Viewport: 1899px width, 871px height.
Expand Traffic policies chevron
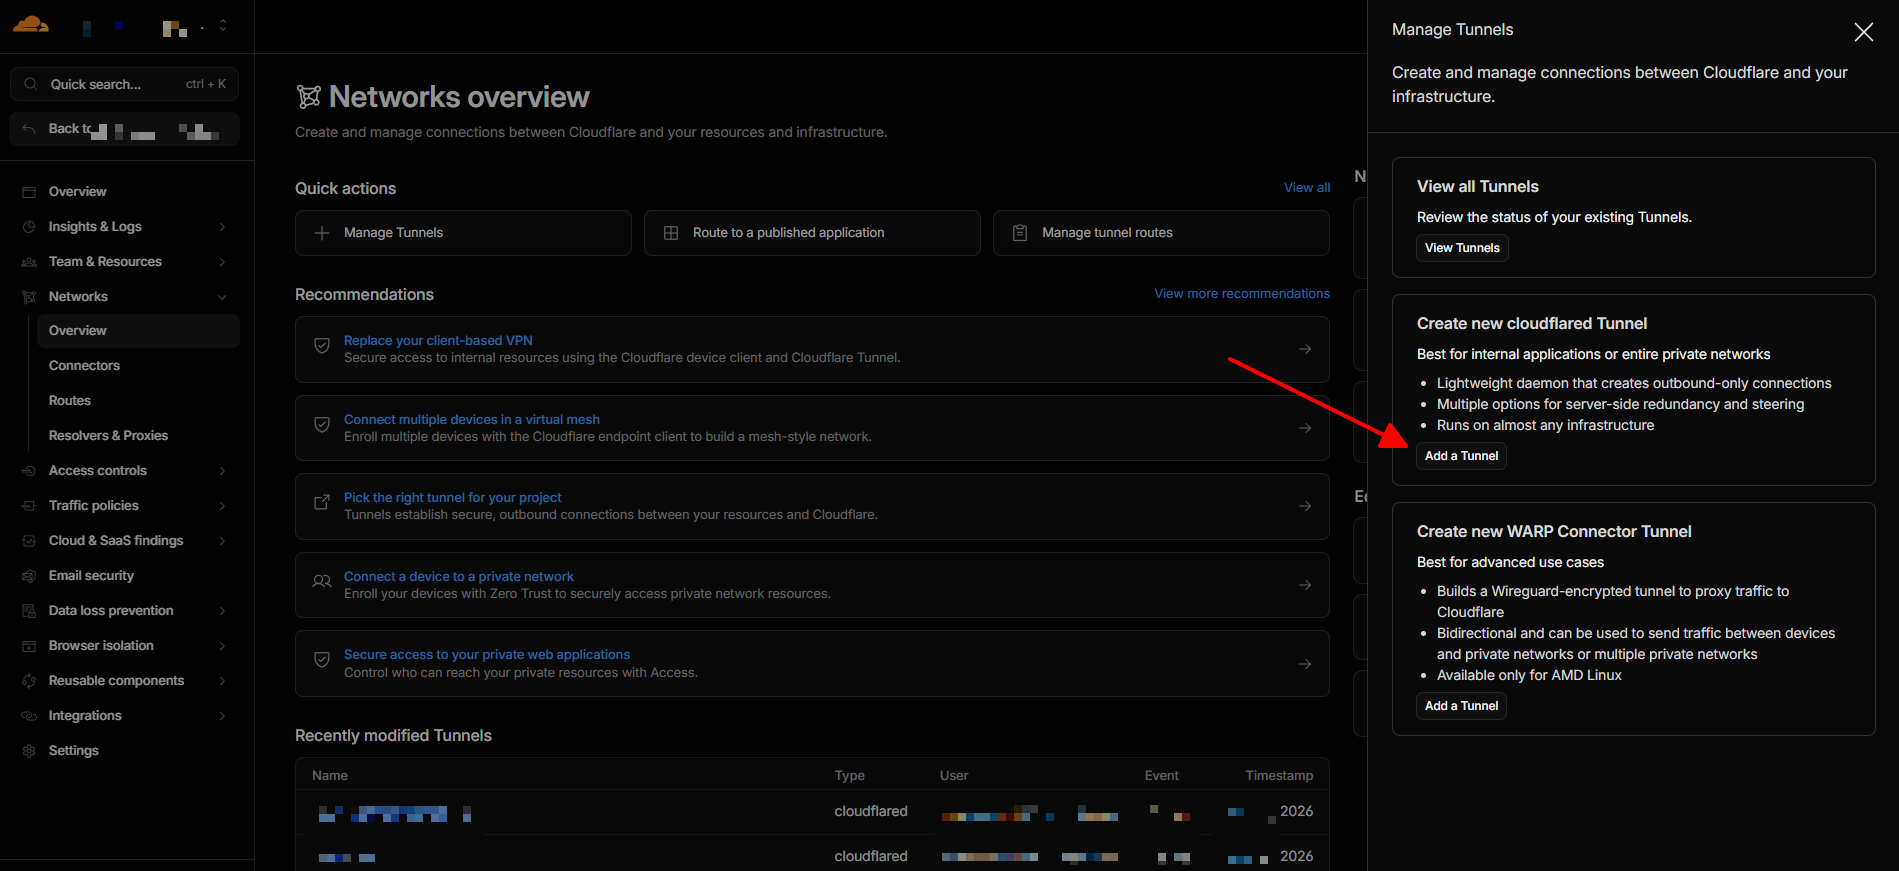[222, 506]
